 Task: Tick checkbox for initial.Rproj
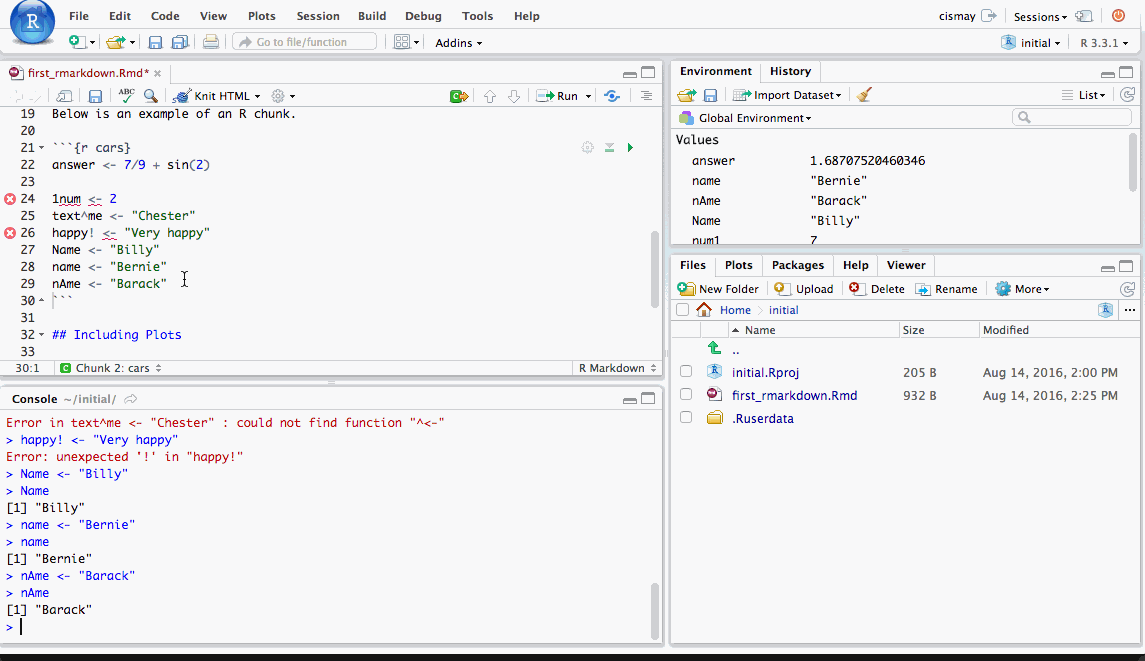click(x=686, y=372)
